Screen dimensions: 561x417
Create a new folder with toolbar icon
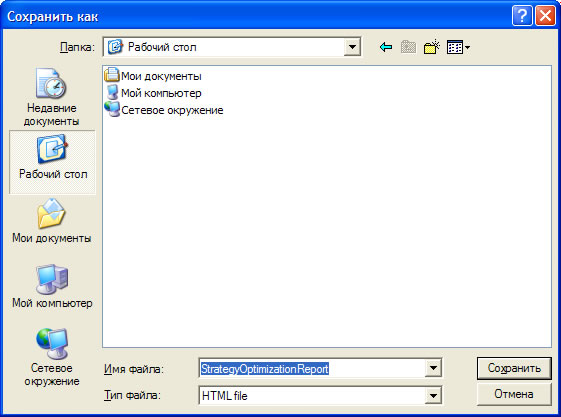click(431, 47)
